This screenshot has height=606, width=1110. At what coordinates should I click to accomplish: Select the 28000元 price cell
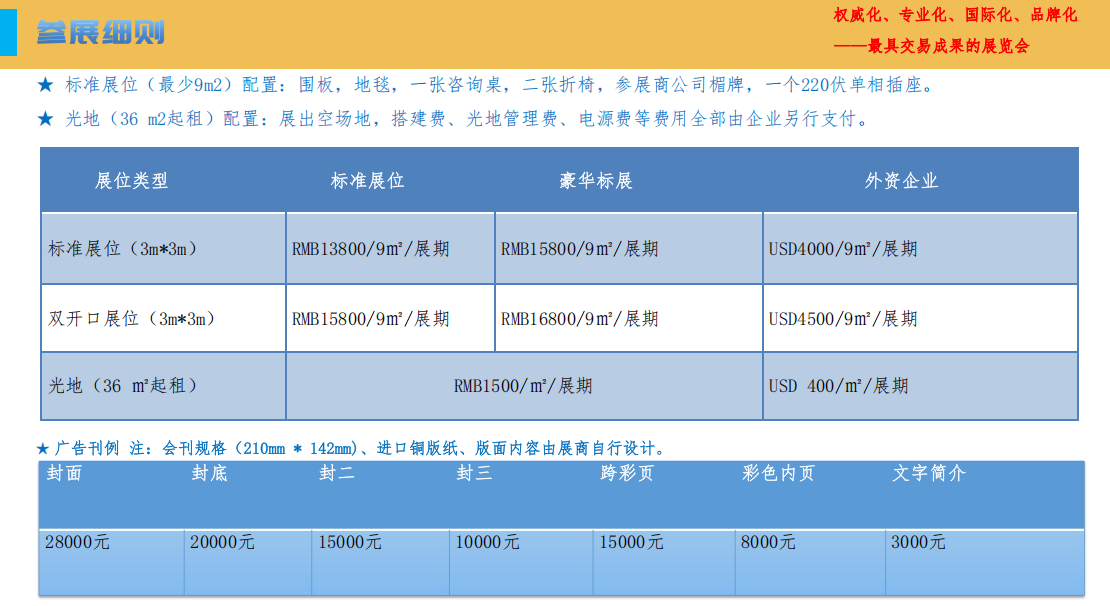(78, 542)
